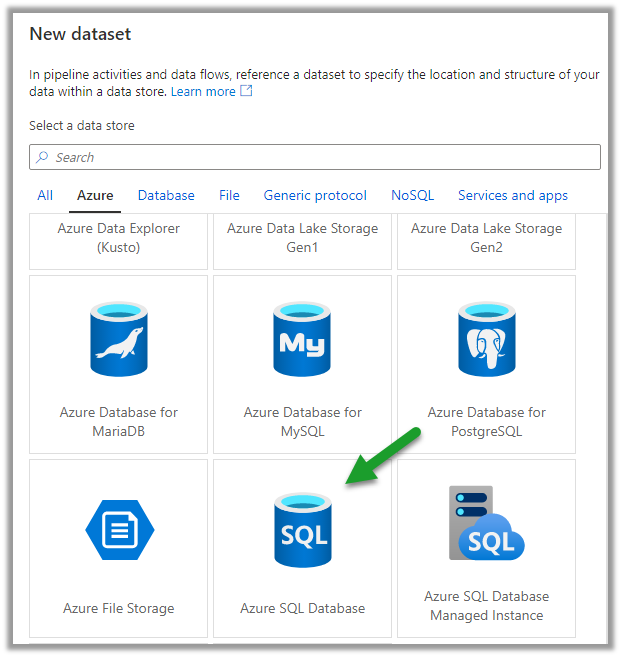Open the Generic protocol tab
The width and height of the screenshot is (621, 657).
(315, 195)
